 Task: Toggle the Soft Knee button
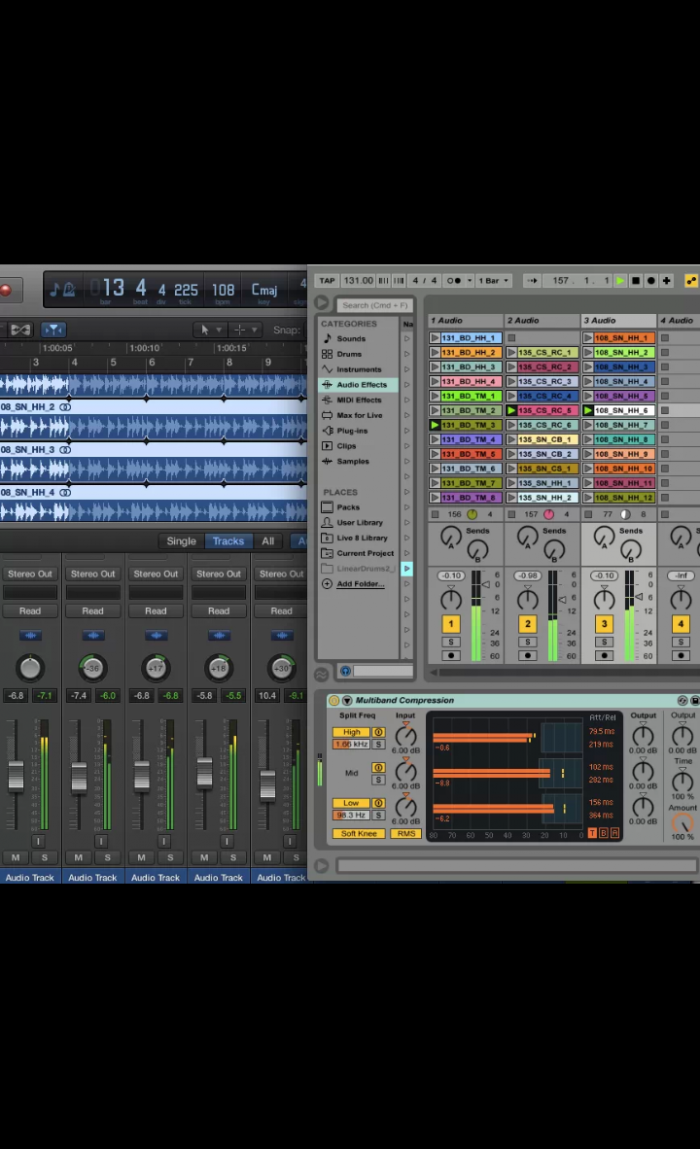[358, 833]
